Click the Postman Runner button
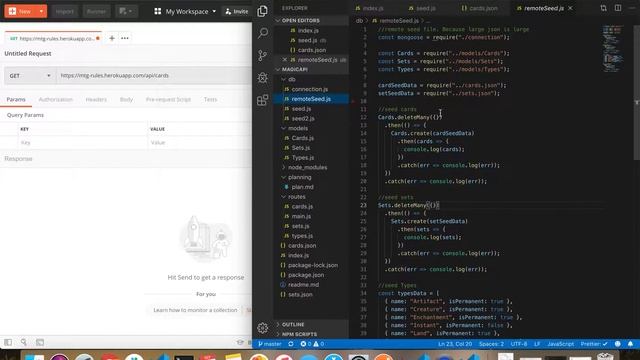The image size is (640, 360). (96, 11)
